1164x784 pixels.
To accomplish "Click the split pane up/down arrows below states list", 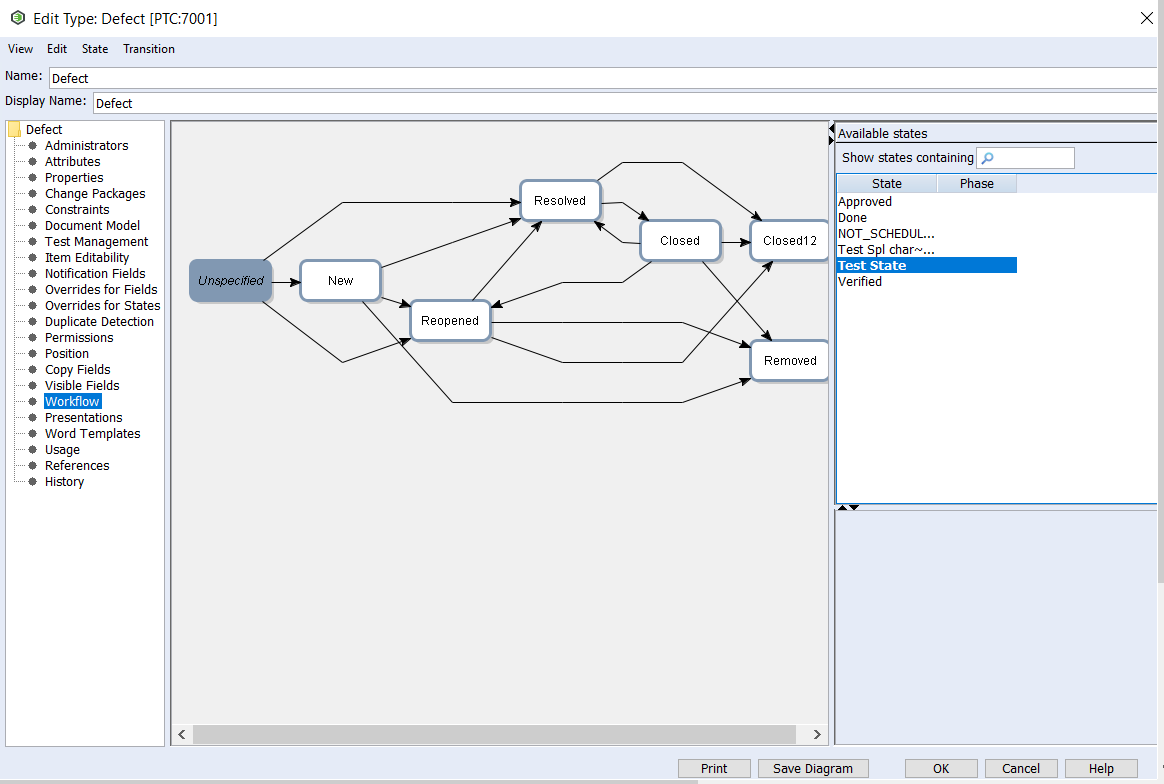I will click(x=848, y=508).
